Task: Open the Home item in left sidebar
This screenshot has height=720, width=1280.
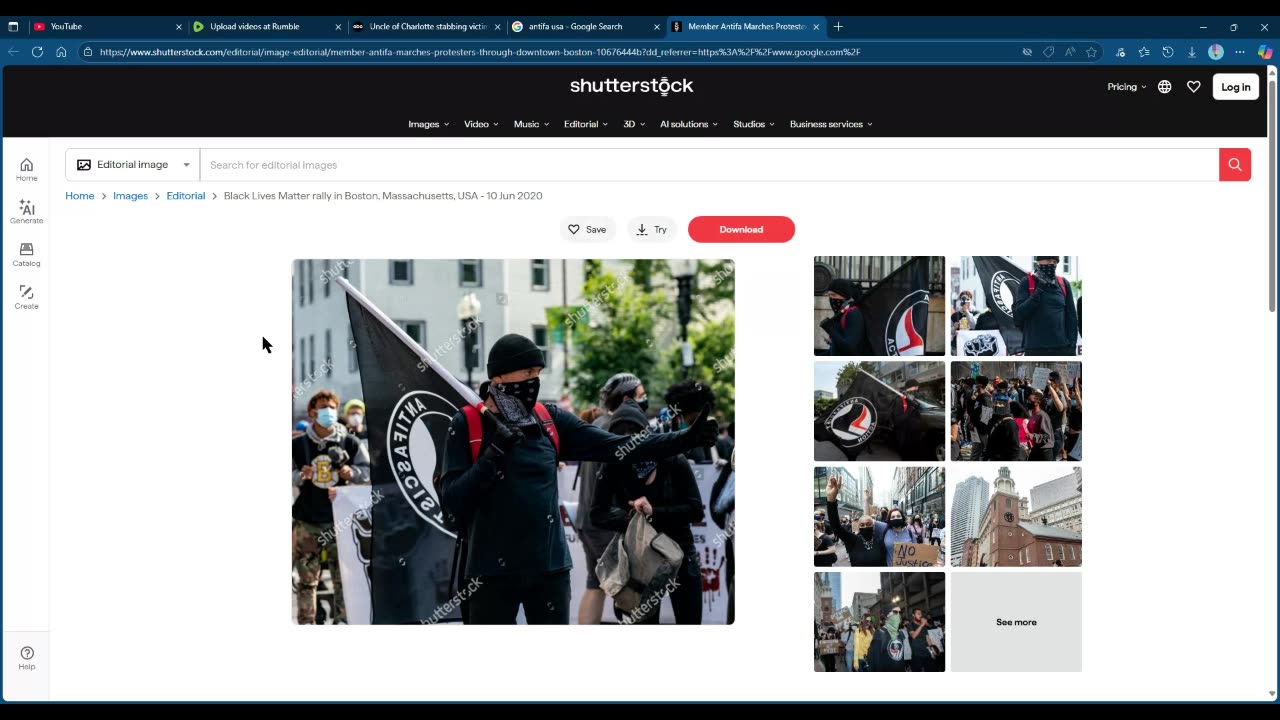Action: click(26, 170)
